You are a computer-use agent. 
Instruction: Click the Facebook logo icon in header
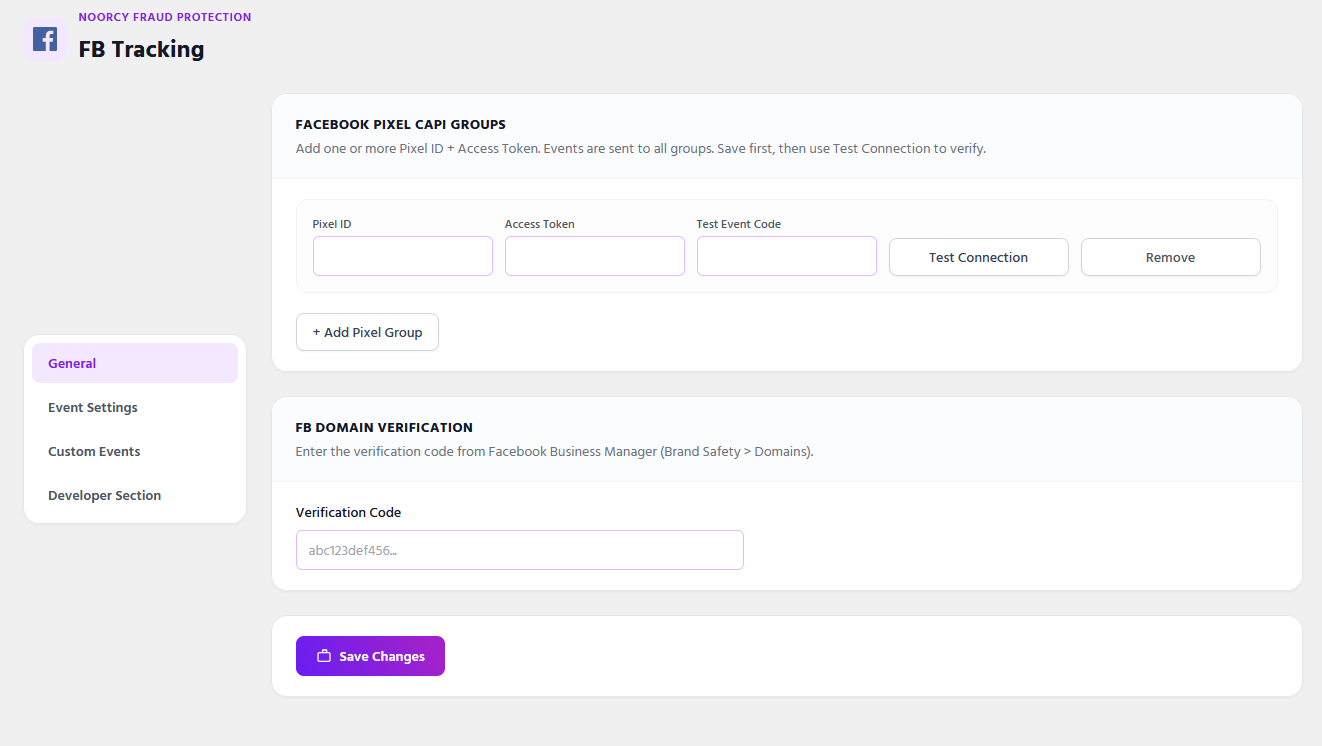click(45, 39)
